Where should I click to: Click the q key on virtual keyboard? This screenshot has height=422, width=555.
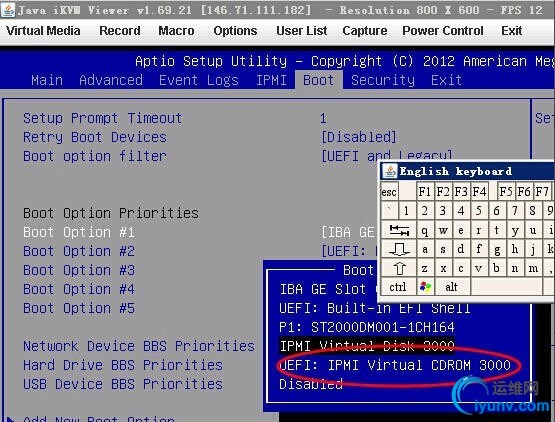coord(425,230)
